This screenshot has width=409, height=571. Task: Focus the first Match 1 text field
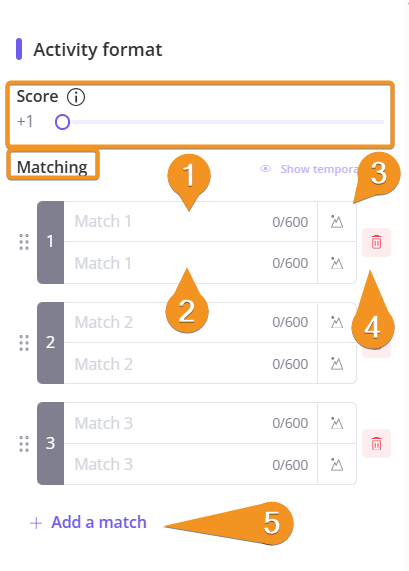[190, 221]
